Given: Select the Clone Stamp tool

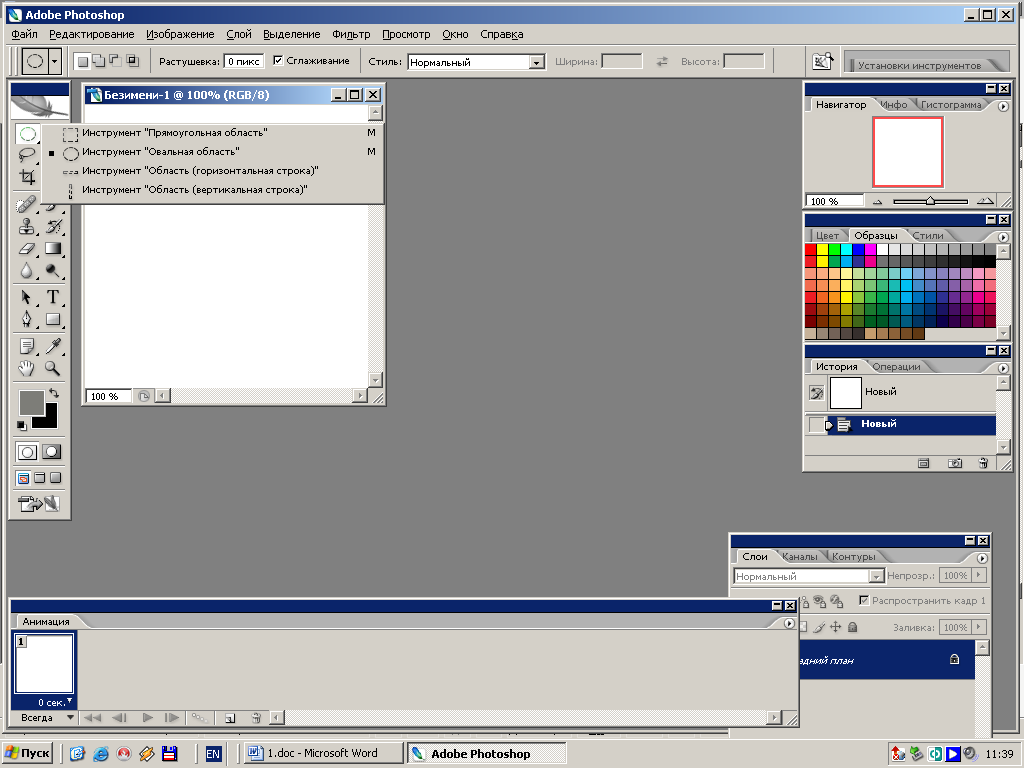Looking at the screenshot, I should click(27, 227).
